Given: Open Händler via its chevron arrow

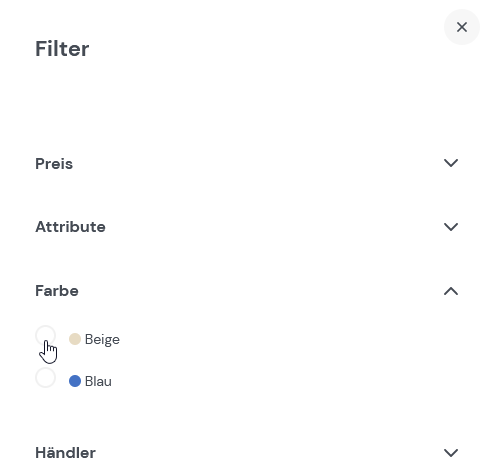Looking at the screenshot, I should coord(451,453).
